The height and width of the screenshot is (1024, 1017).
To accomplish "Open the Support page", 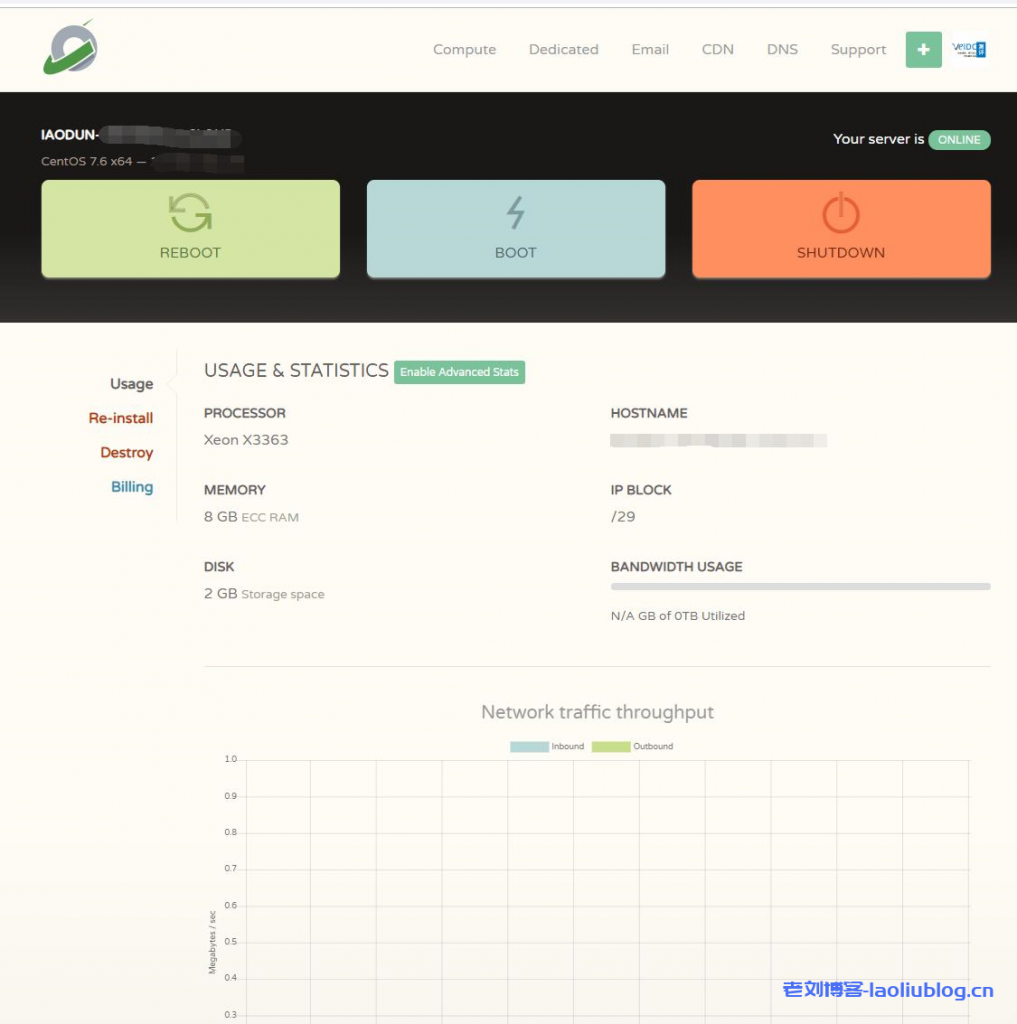I will (x=857, y=49).
